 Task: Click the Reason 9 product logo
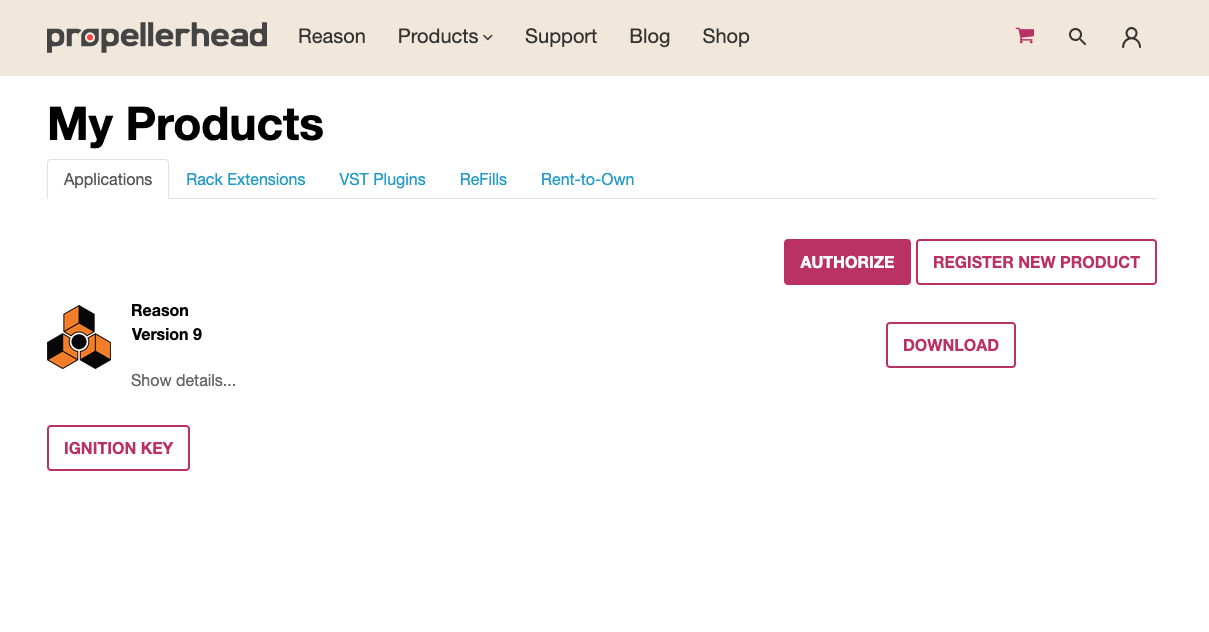pyautogui.click(x=79, y=338)
